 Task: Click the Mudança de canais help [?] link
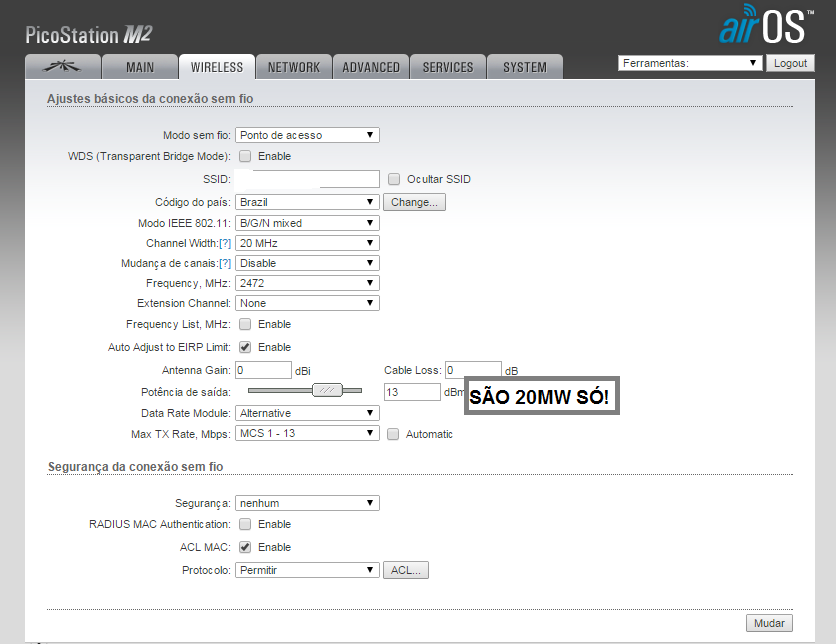[x=225, y=263]
